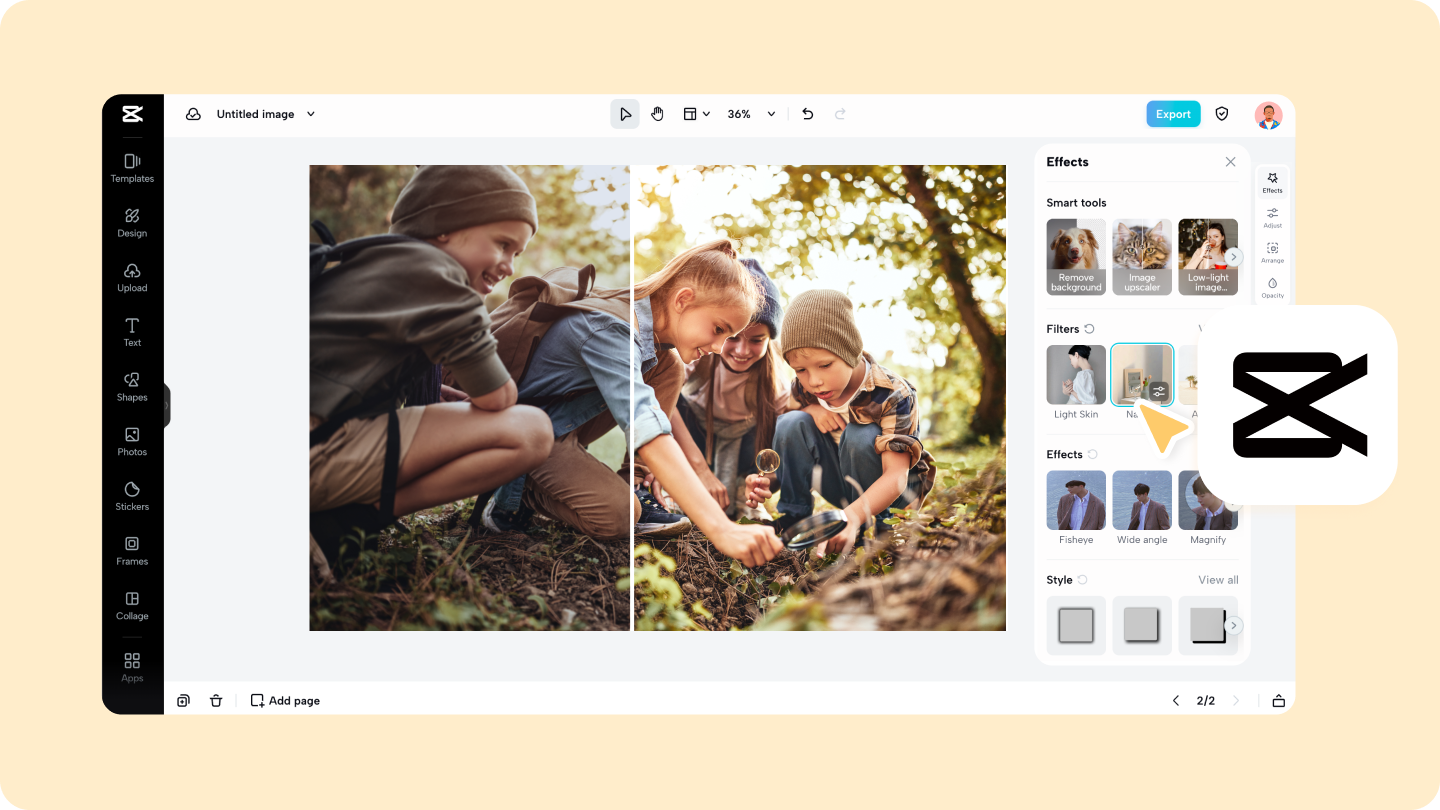Apply the second shadow style
Image resolution: width=1440 pixels, height=810 pixels.
(x=1142, y=625)
